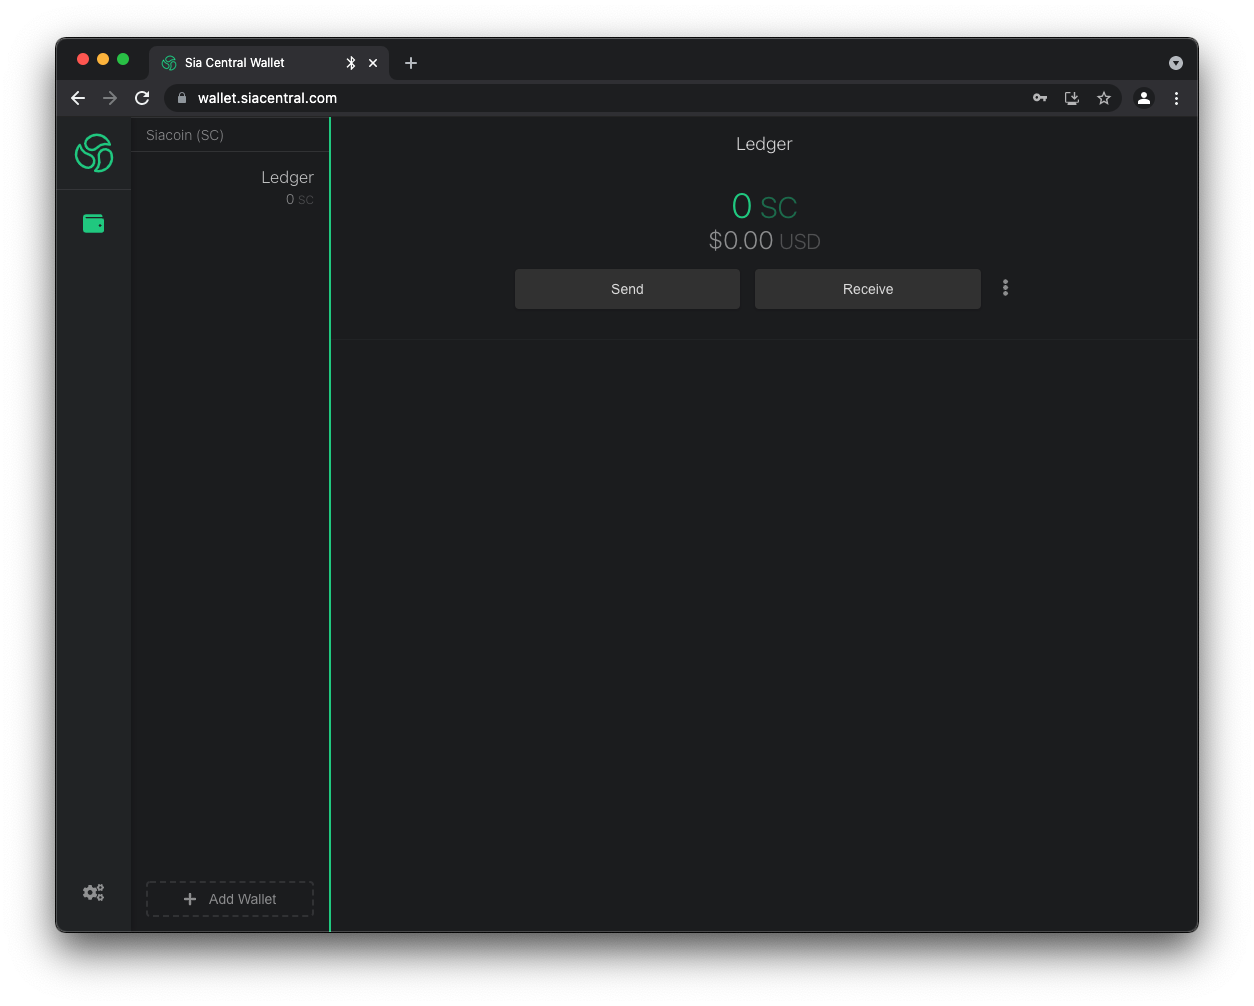The height and width of the screenshot is (1006, 1254).
Task: Go back using the browser back arrow
Action: [78, 98]
